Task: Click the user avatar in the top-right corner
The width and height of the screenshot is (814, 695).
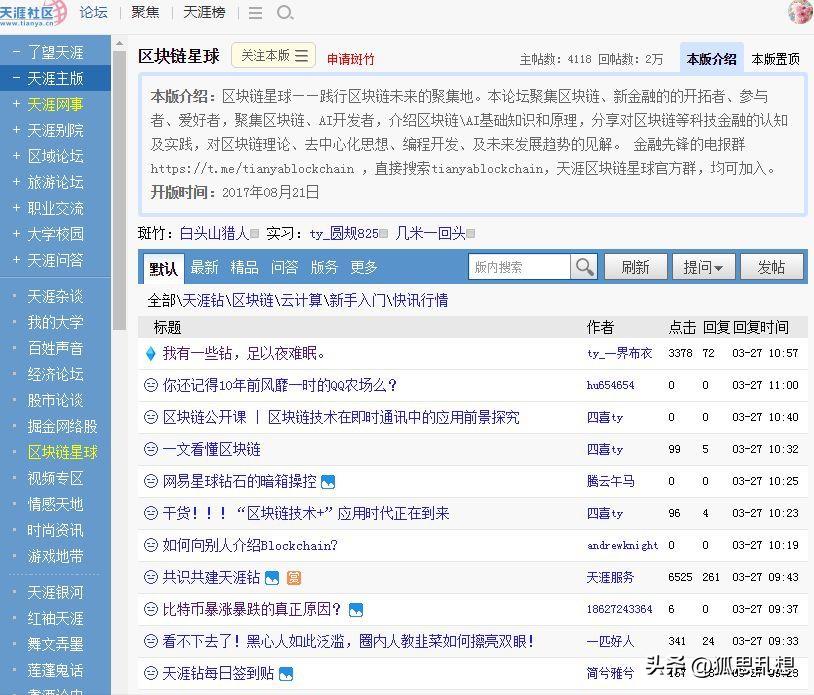Action: coord(800,12)
